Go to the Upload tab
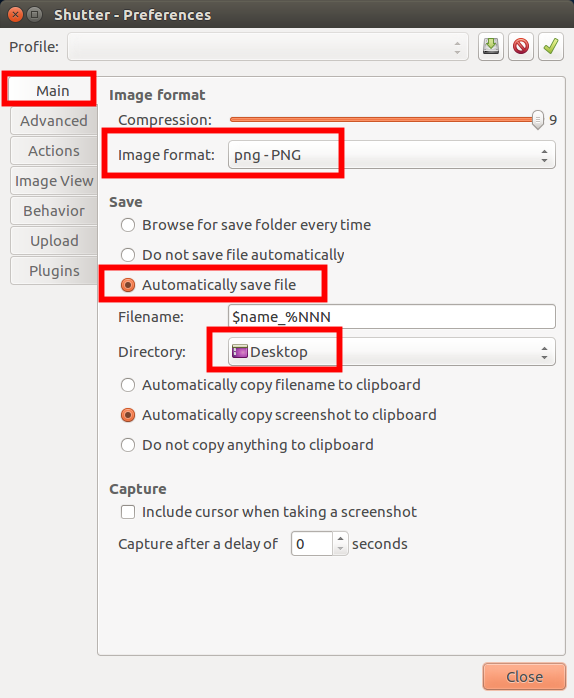This screenshot has width=574, height=698. [x=54, y=241]
